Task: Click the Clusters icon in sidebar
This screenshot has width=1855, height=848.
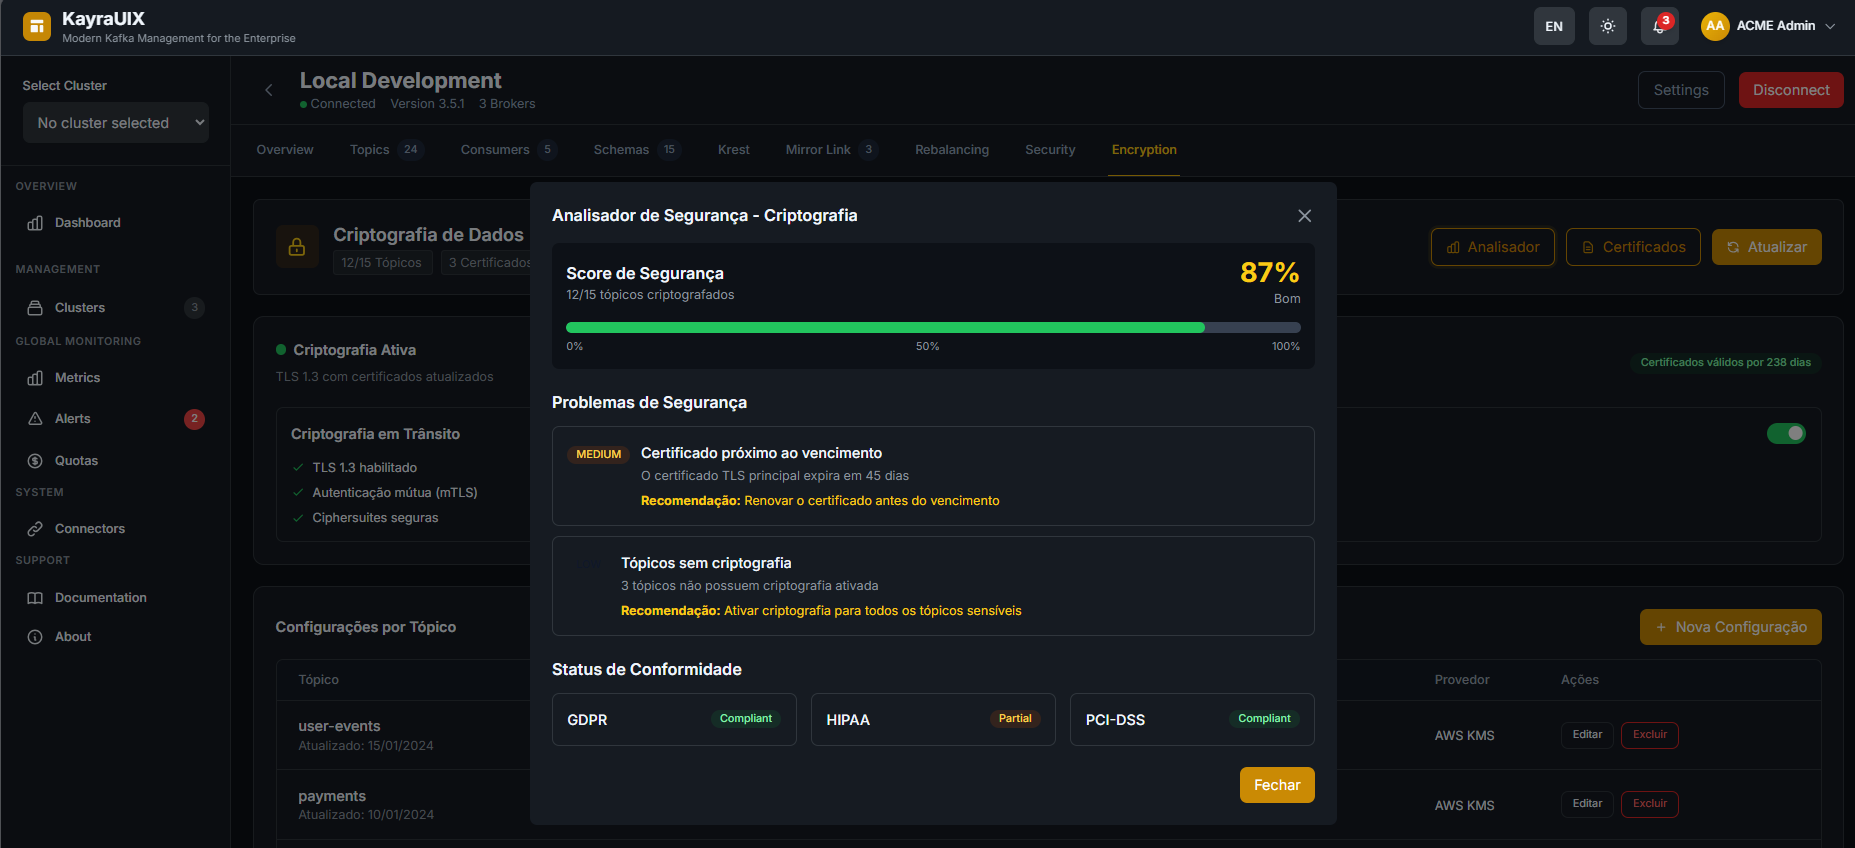Action: 35,308
